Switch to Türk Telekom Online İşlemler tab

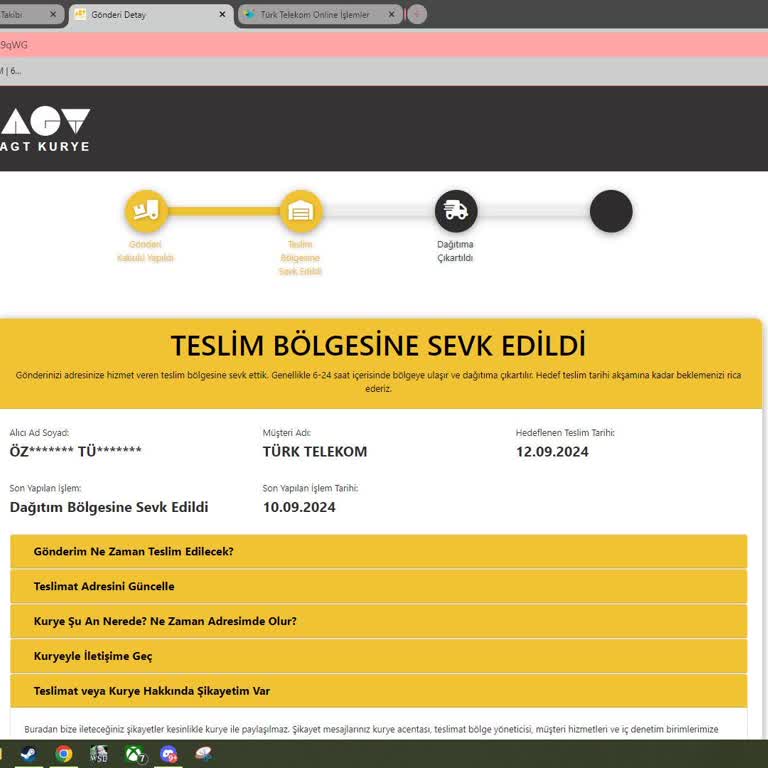pos(320,15)
